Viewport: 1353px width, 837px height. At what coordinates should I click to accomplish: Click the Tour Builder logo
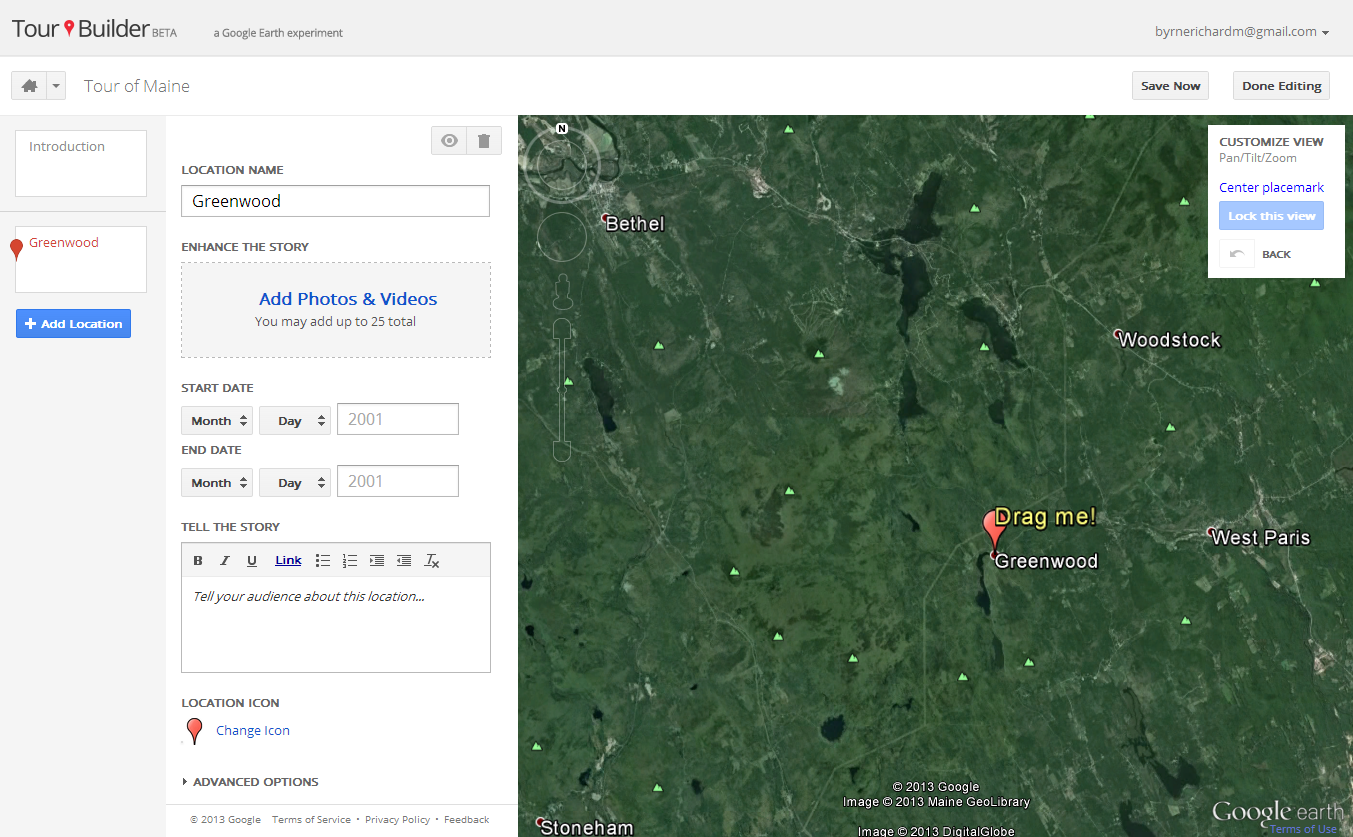[x=94, y=29]
